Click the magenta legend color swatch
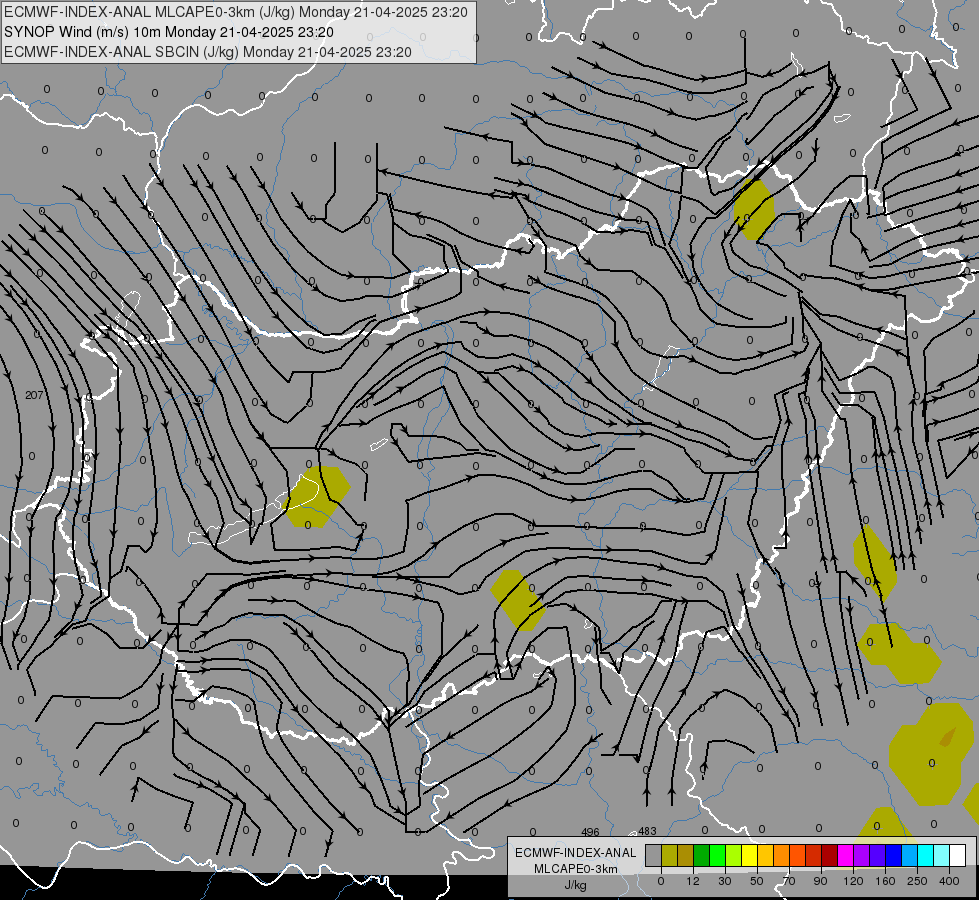 tap(846, 856)
